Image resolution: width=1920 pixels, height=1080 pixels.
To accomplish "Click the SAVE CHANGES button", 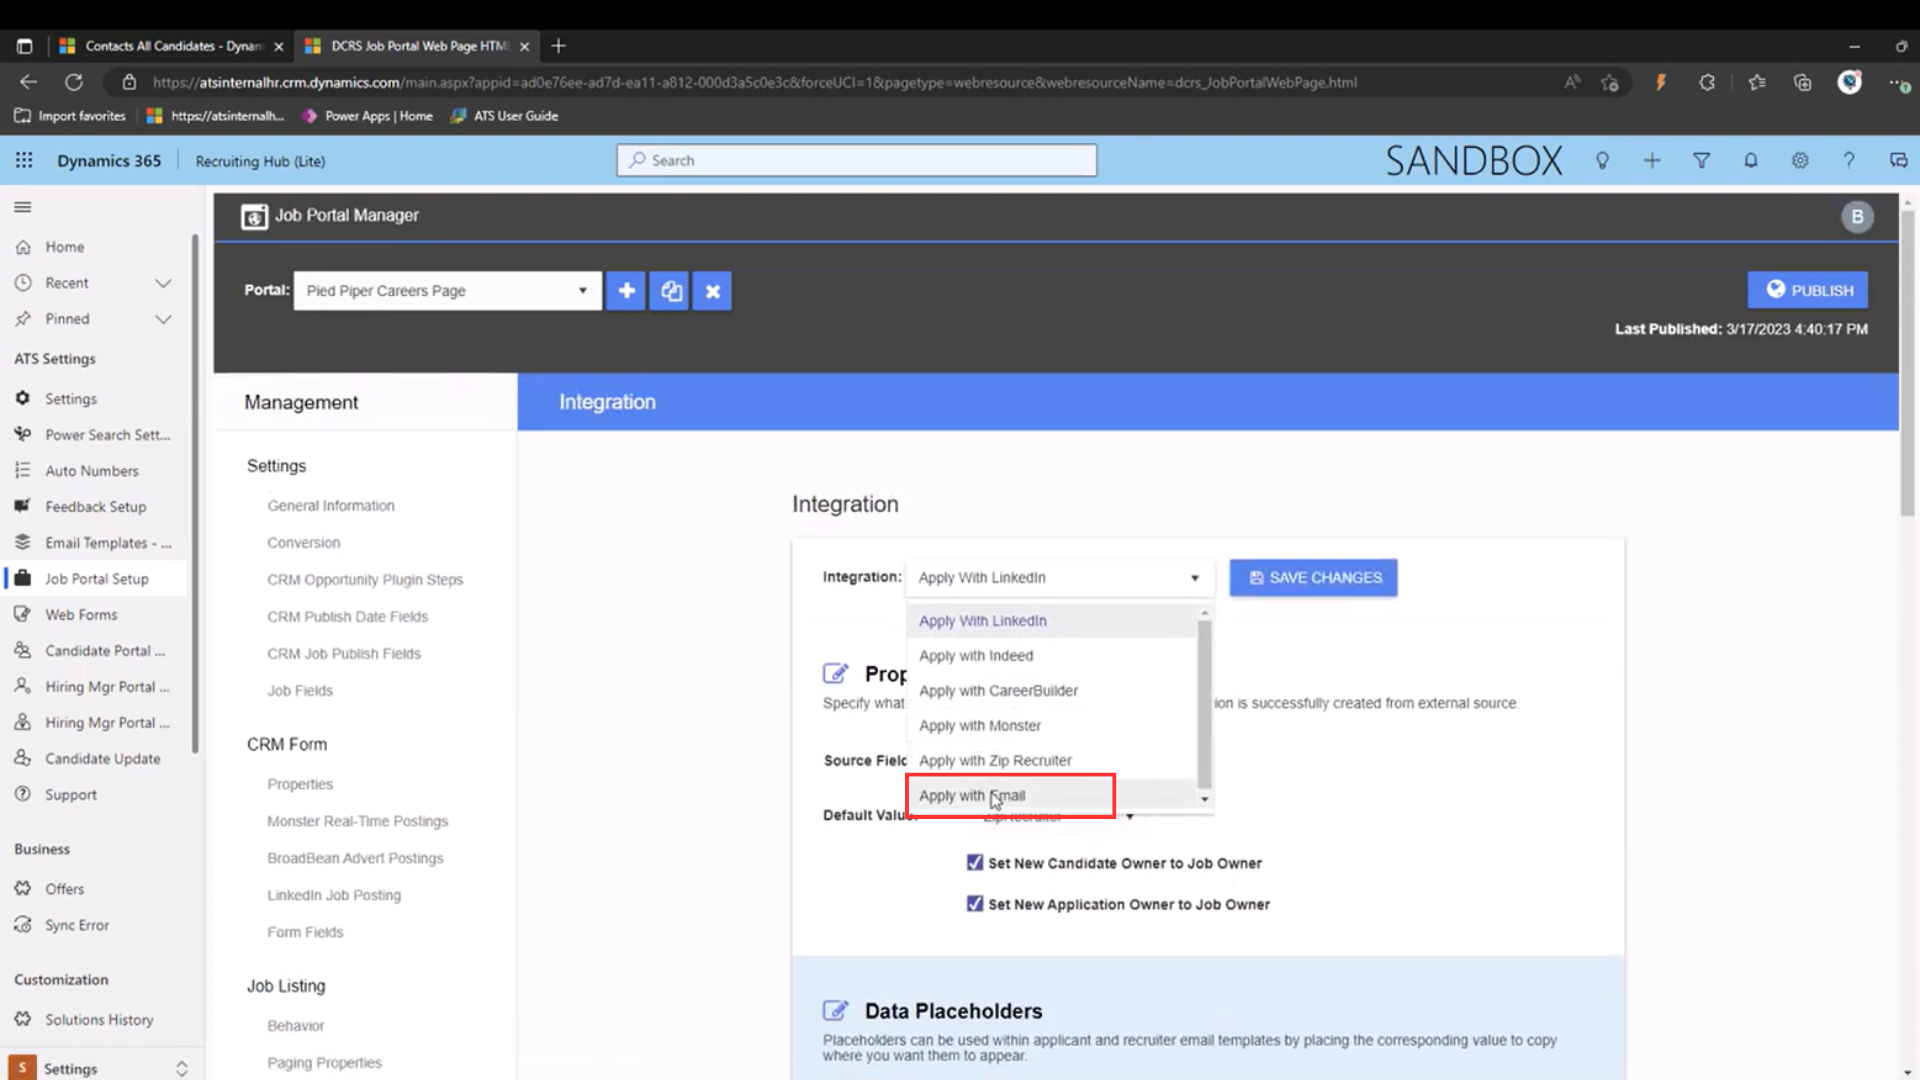I will click(x=1313, y=578).
